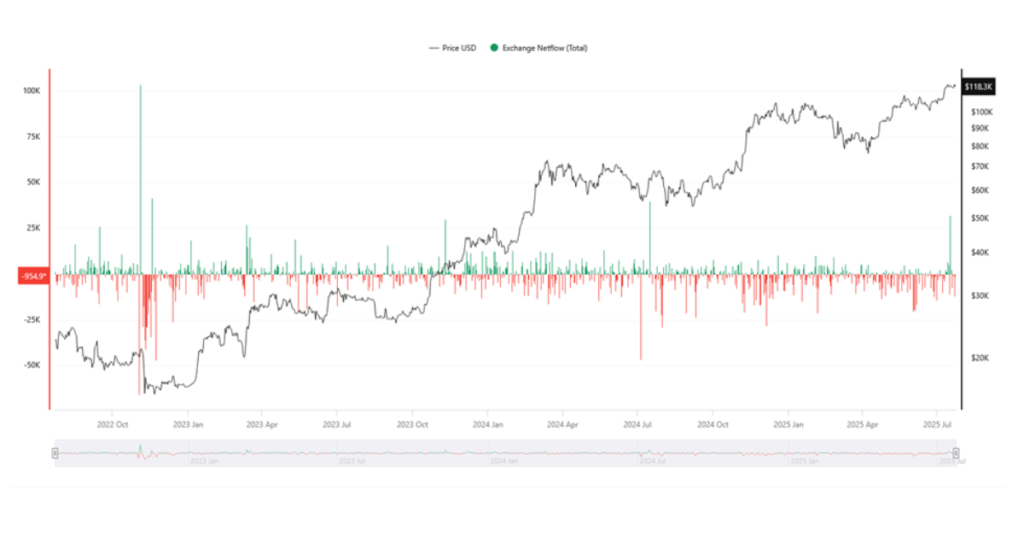Click the green Exchange Netflow legend dot
This screenshot has width=1024, height=536.
tap(494, 48)
